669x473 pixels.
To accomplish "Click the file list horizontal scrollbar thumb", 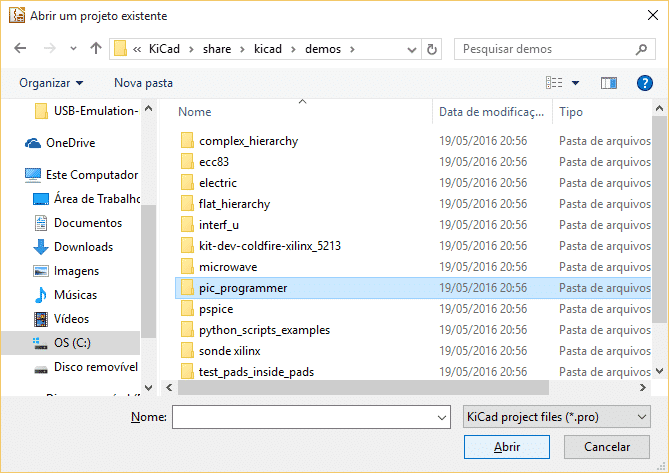I will coord(363,387).
